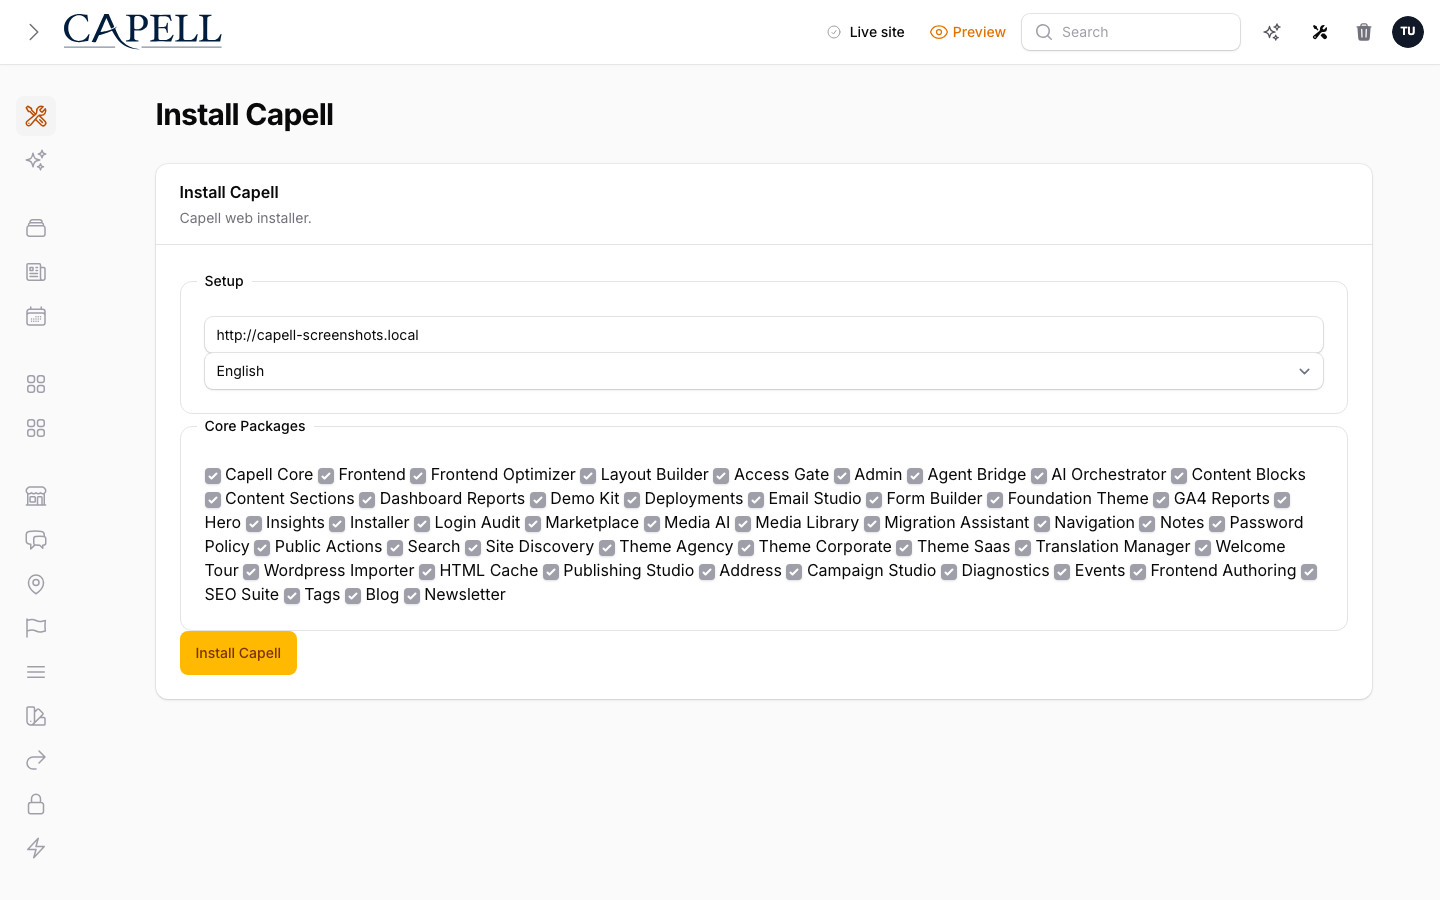Uncheck the Newsletter package
The width and height of the screenshot is (1440, 900).
click(412, 596)
